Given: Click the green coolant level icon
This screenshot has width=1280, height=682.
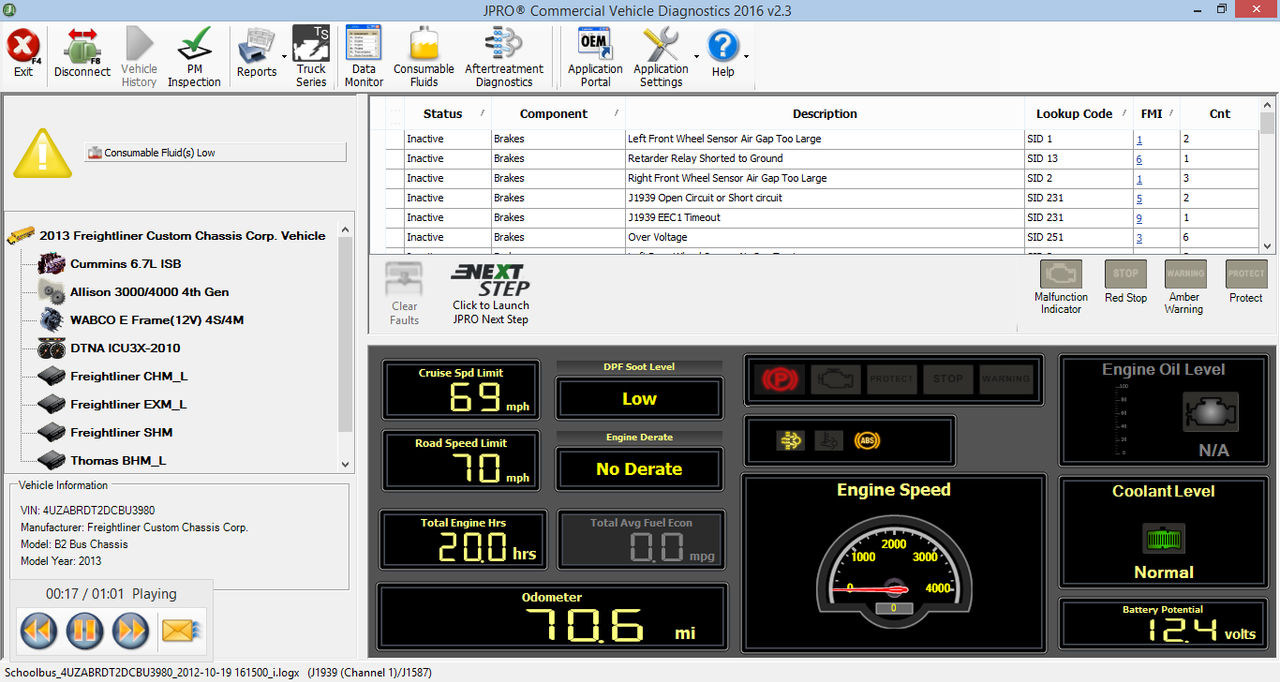Looking at the screenshot, I should coord(1163,538).
